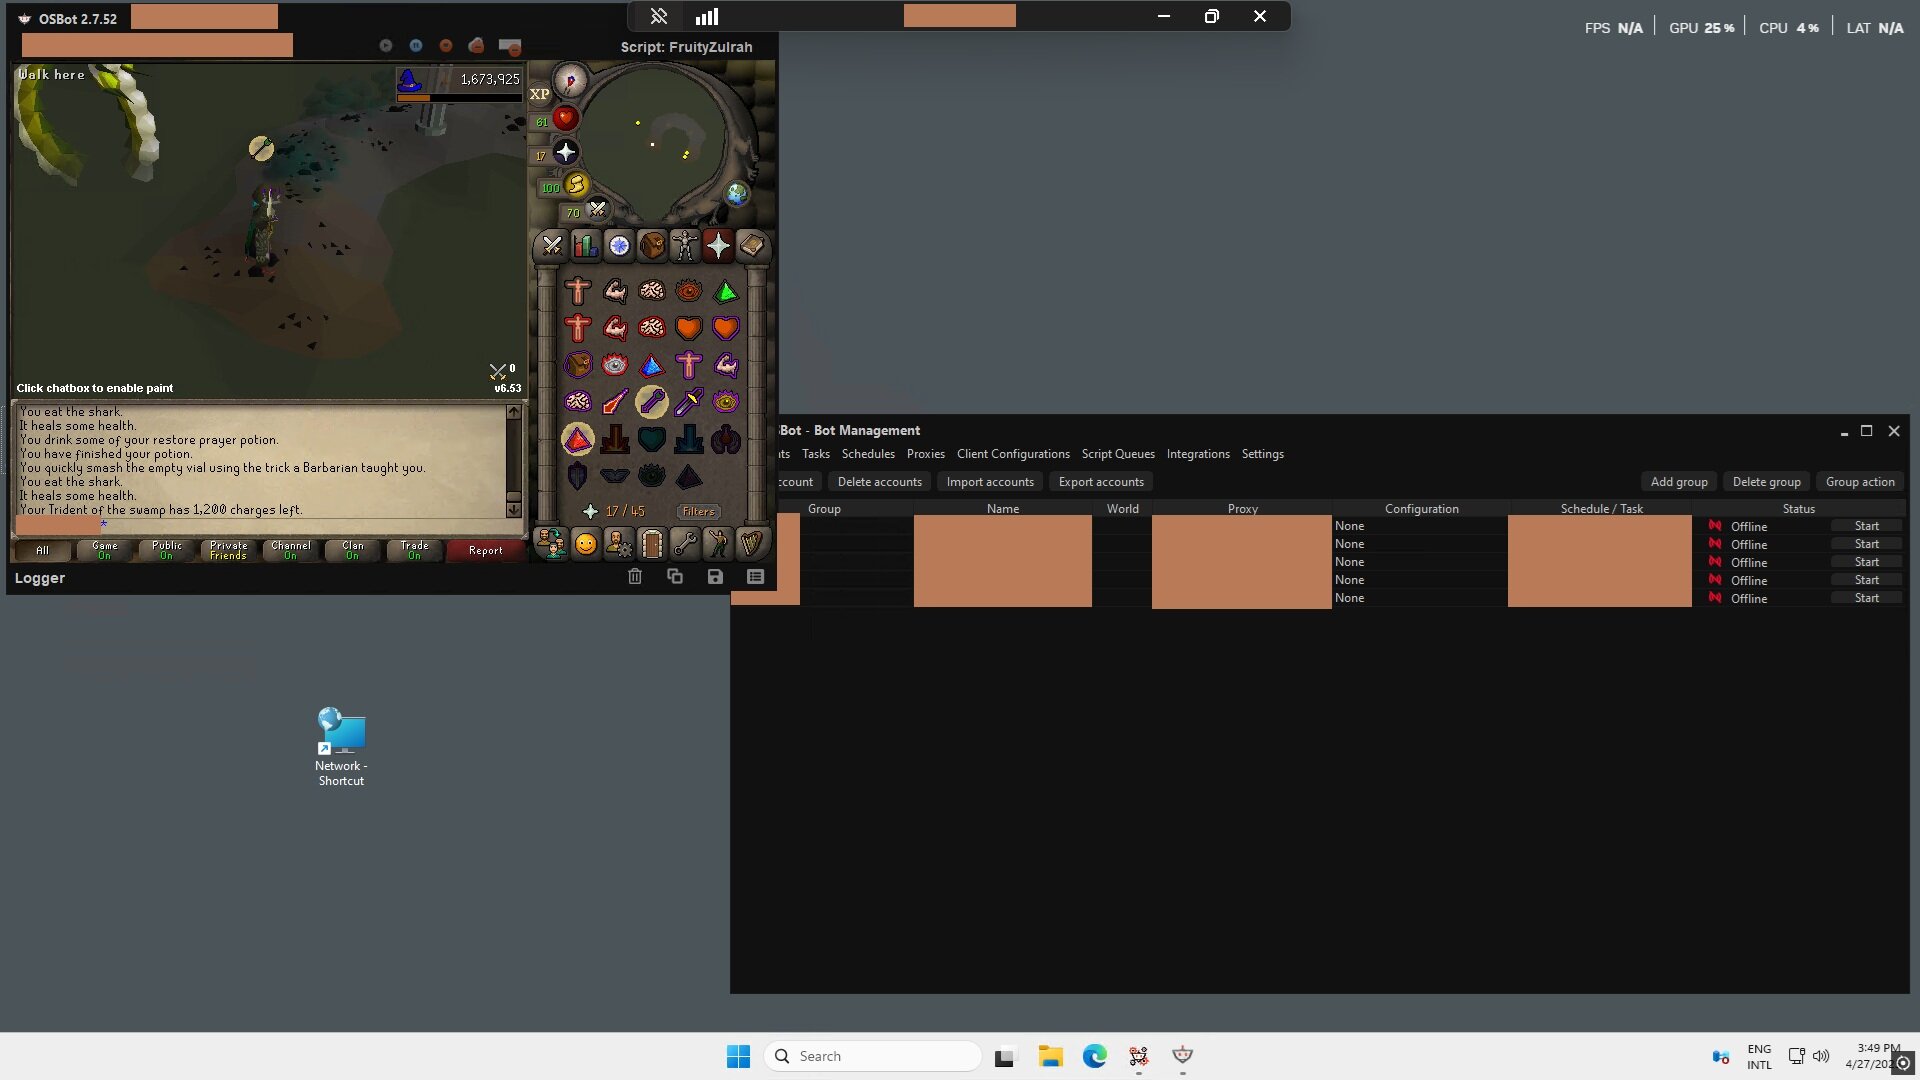Click the Logout door icon
1920x1080 pixels.
652,544
